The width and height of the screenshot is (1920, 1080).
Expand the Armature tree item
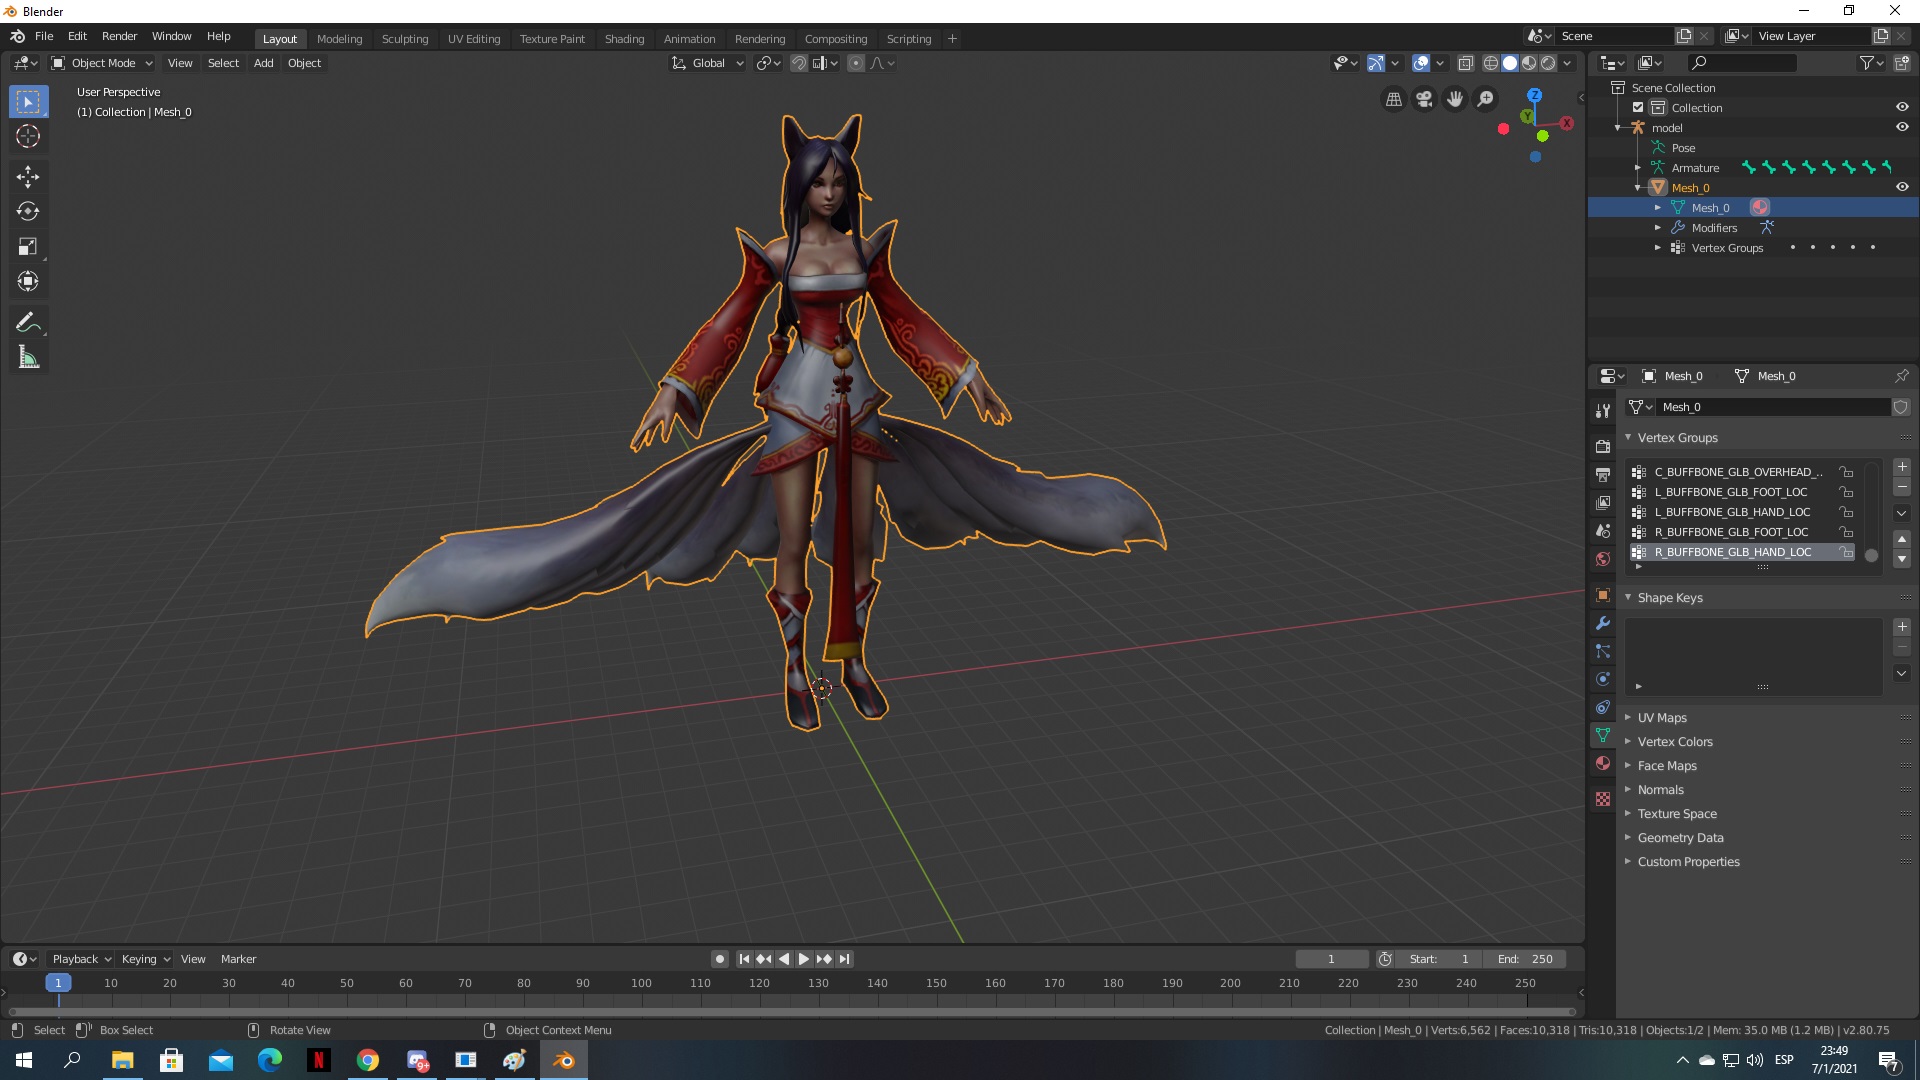[1637, 167]
